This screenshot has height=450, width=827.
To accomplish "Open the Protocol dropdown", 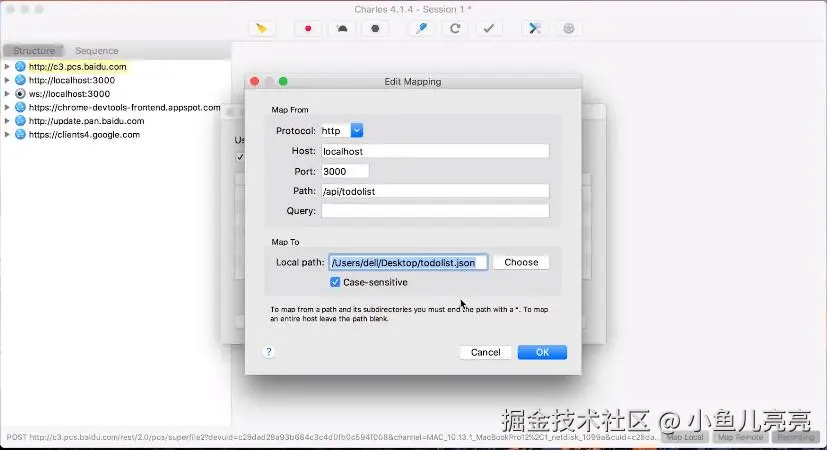I will (357, 130).
